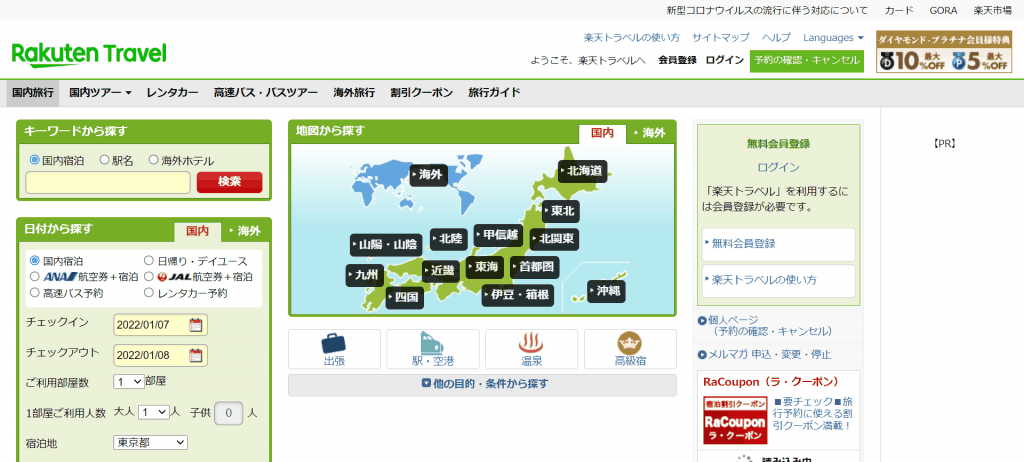1024x462 pixels.
Task: Select 東北 region on the map
Action: (x=561, y=212)
